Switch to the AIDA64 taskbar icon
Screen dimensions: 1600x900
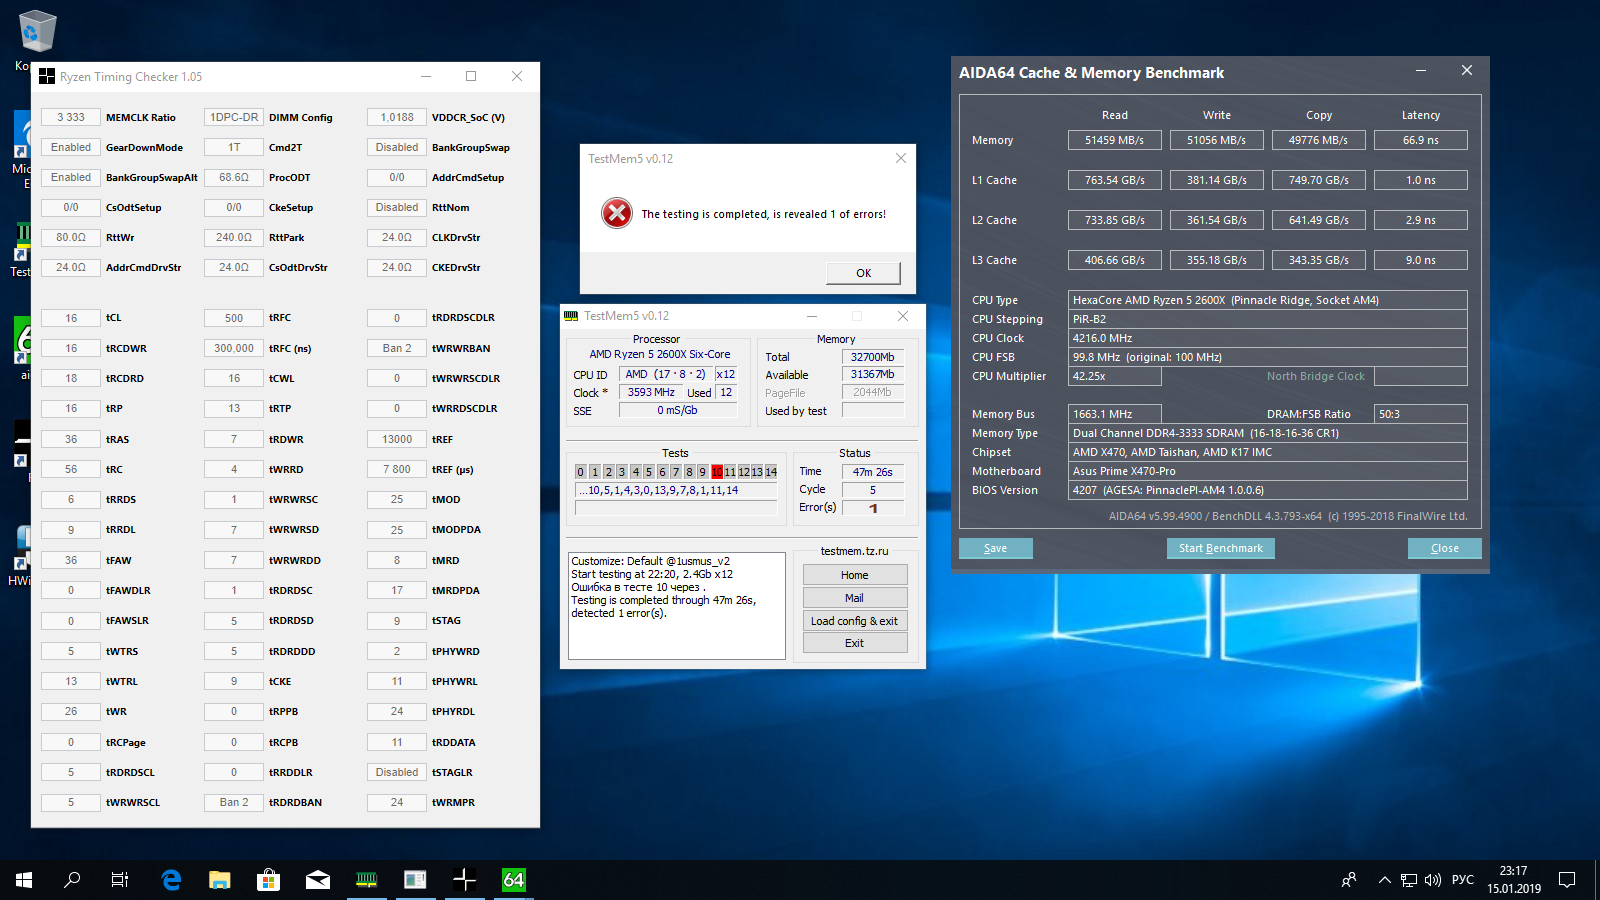[513, 880]
